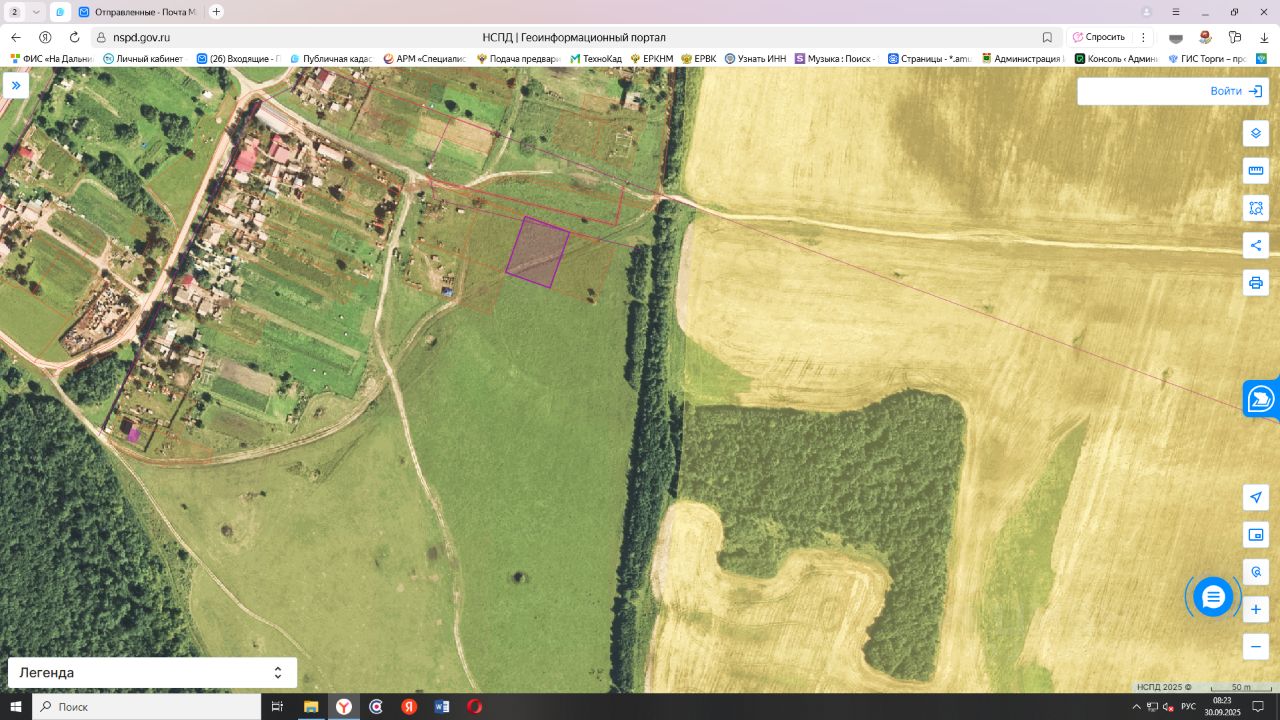Open a new browser tab

click(216, 12)
